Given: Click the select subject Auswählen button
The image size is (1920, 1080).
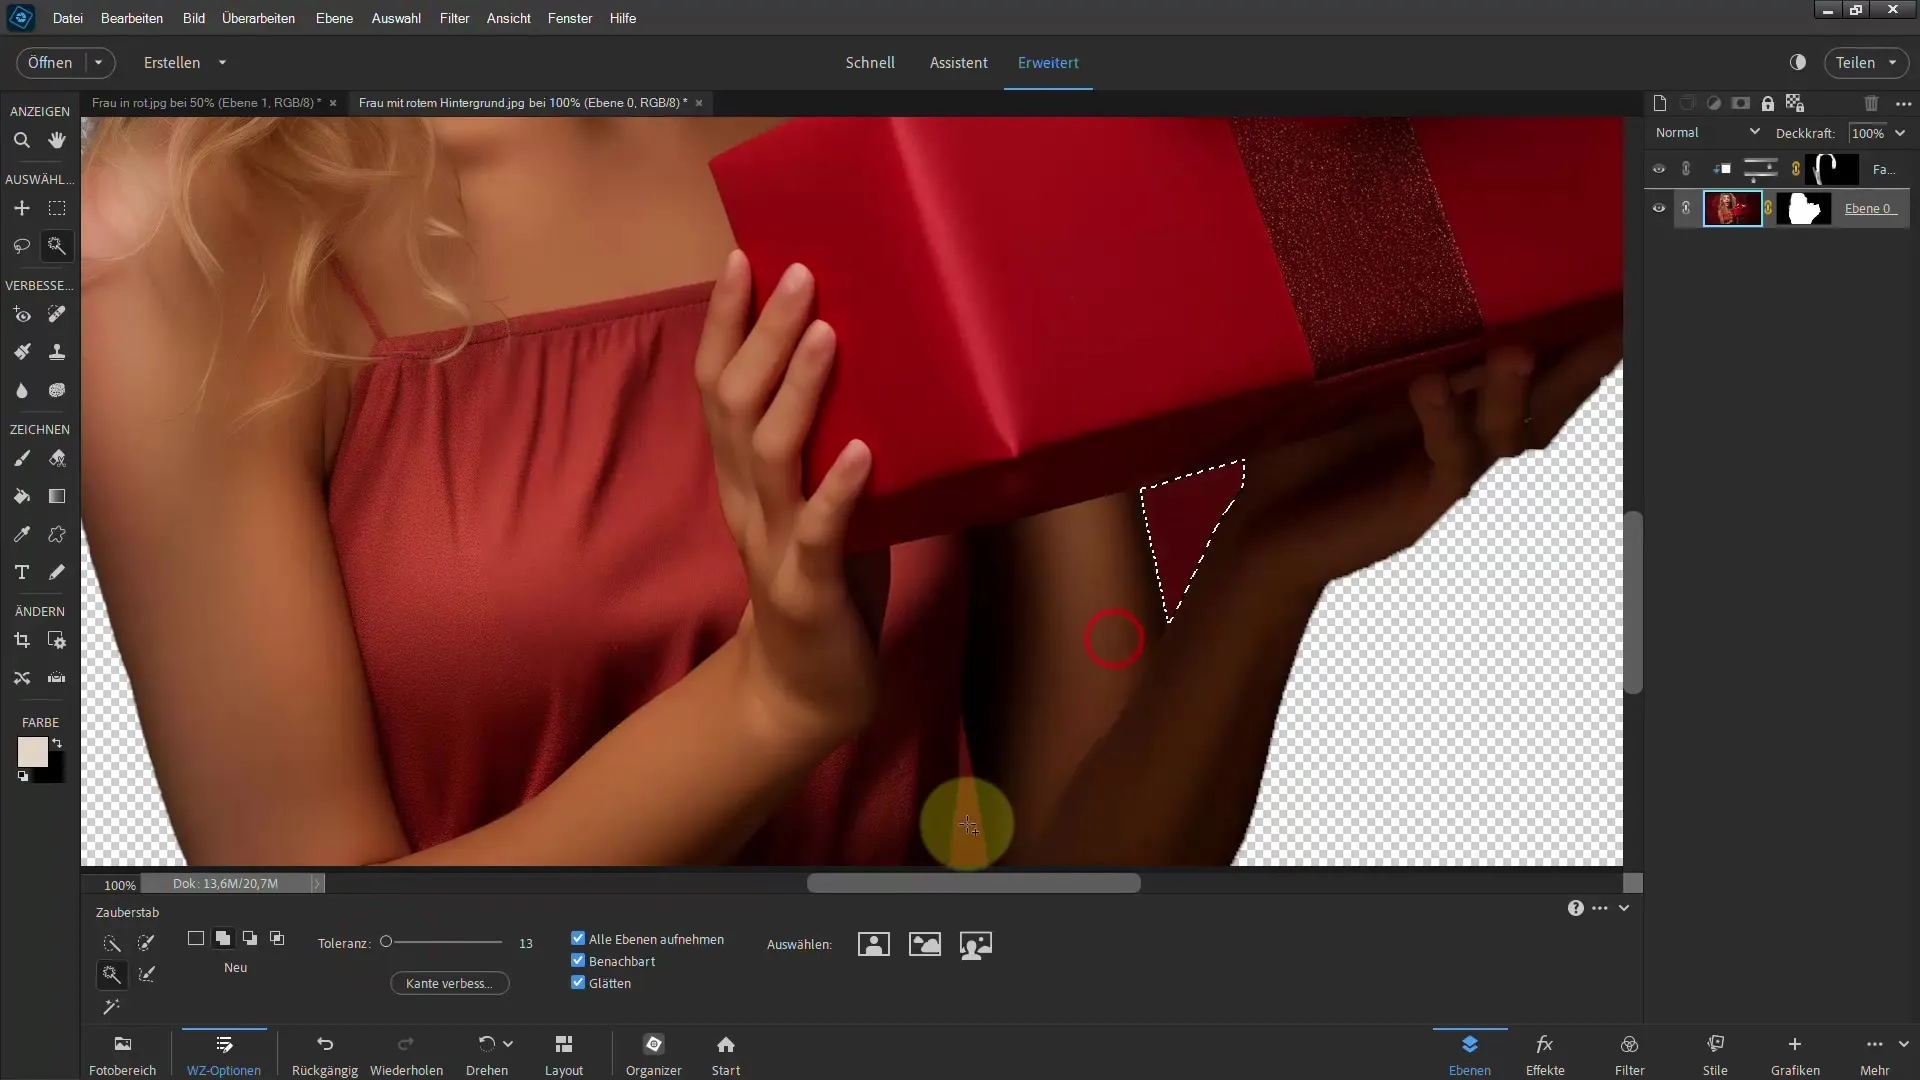Looking at the screenshot, I should pyautogui.click(x=873, y=944).
